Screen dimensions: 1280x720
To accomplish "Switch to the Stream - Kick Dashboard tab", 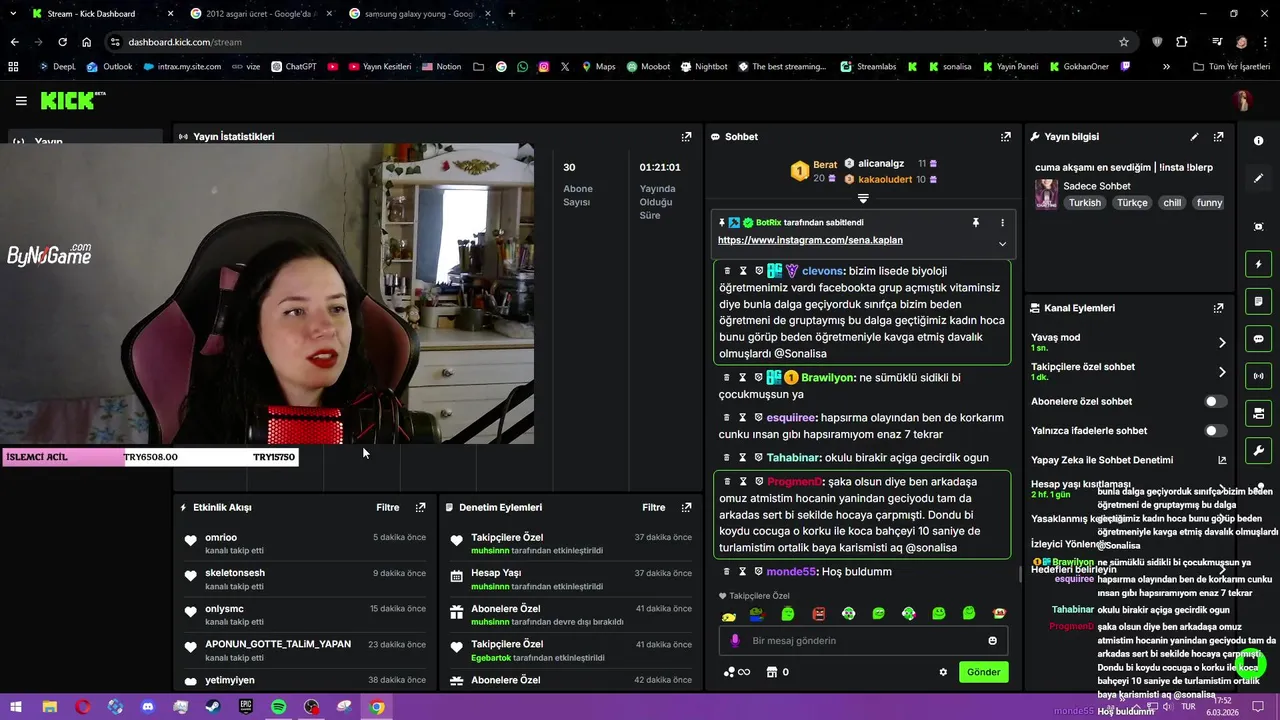I will pyautogui.click(x=100, y=14).
